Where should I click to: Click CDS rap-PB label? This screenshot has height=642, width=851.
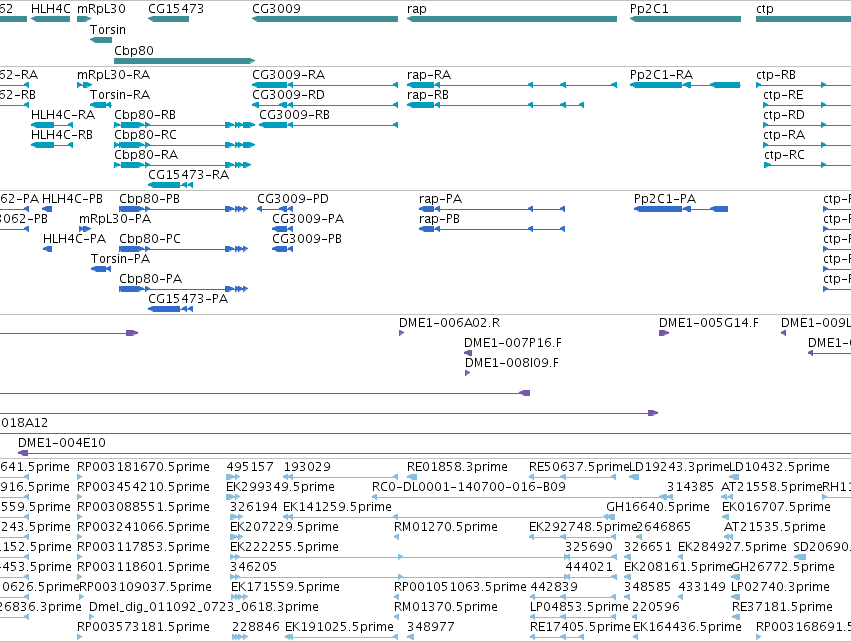click(439, 219)
